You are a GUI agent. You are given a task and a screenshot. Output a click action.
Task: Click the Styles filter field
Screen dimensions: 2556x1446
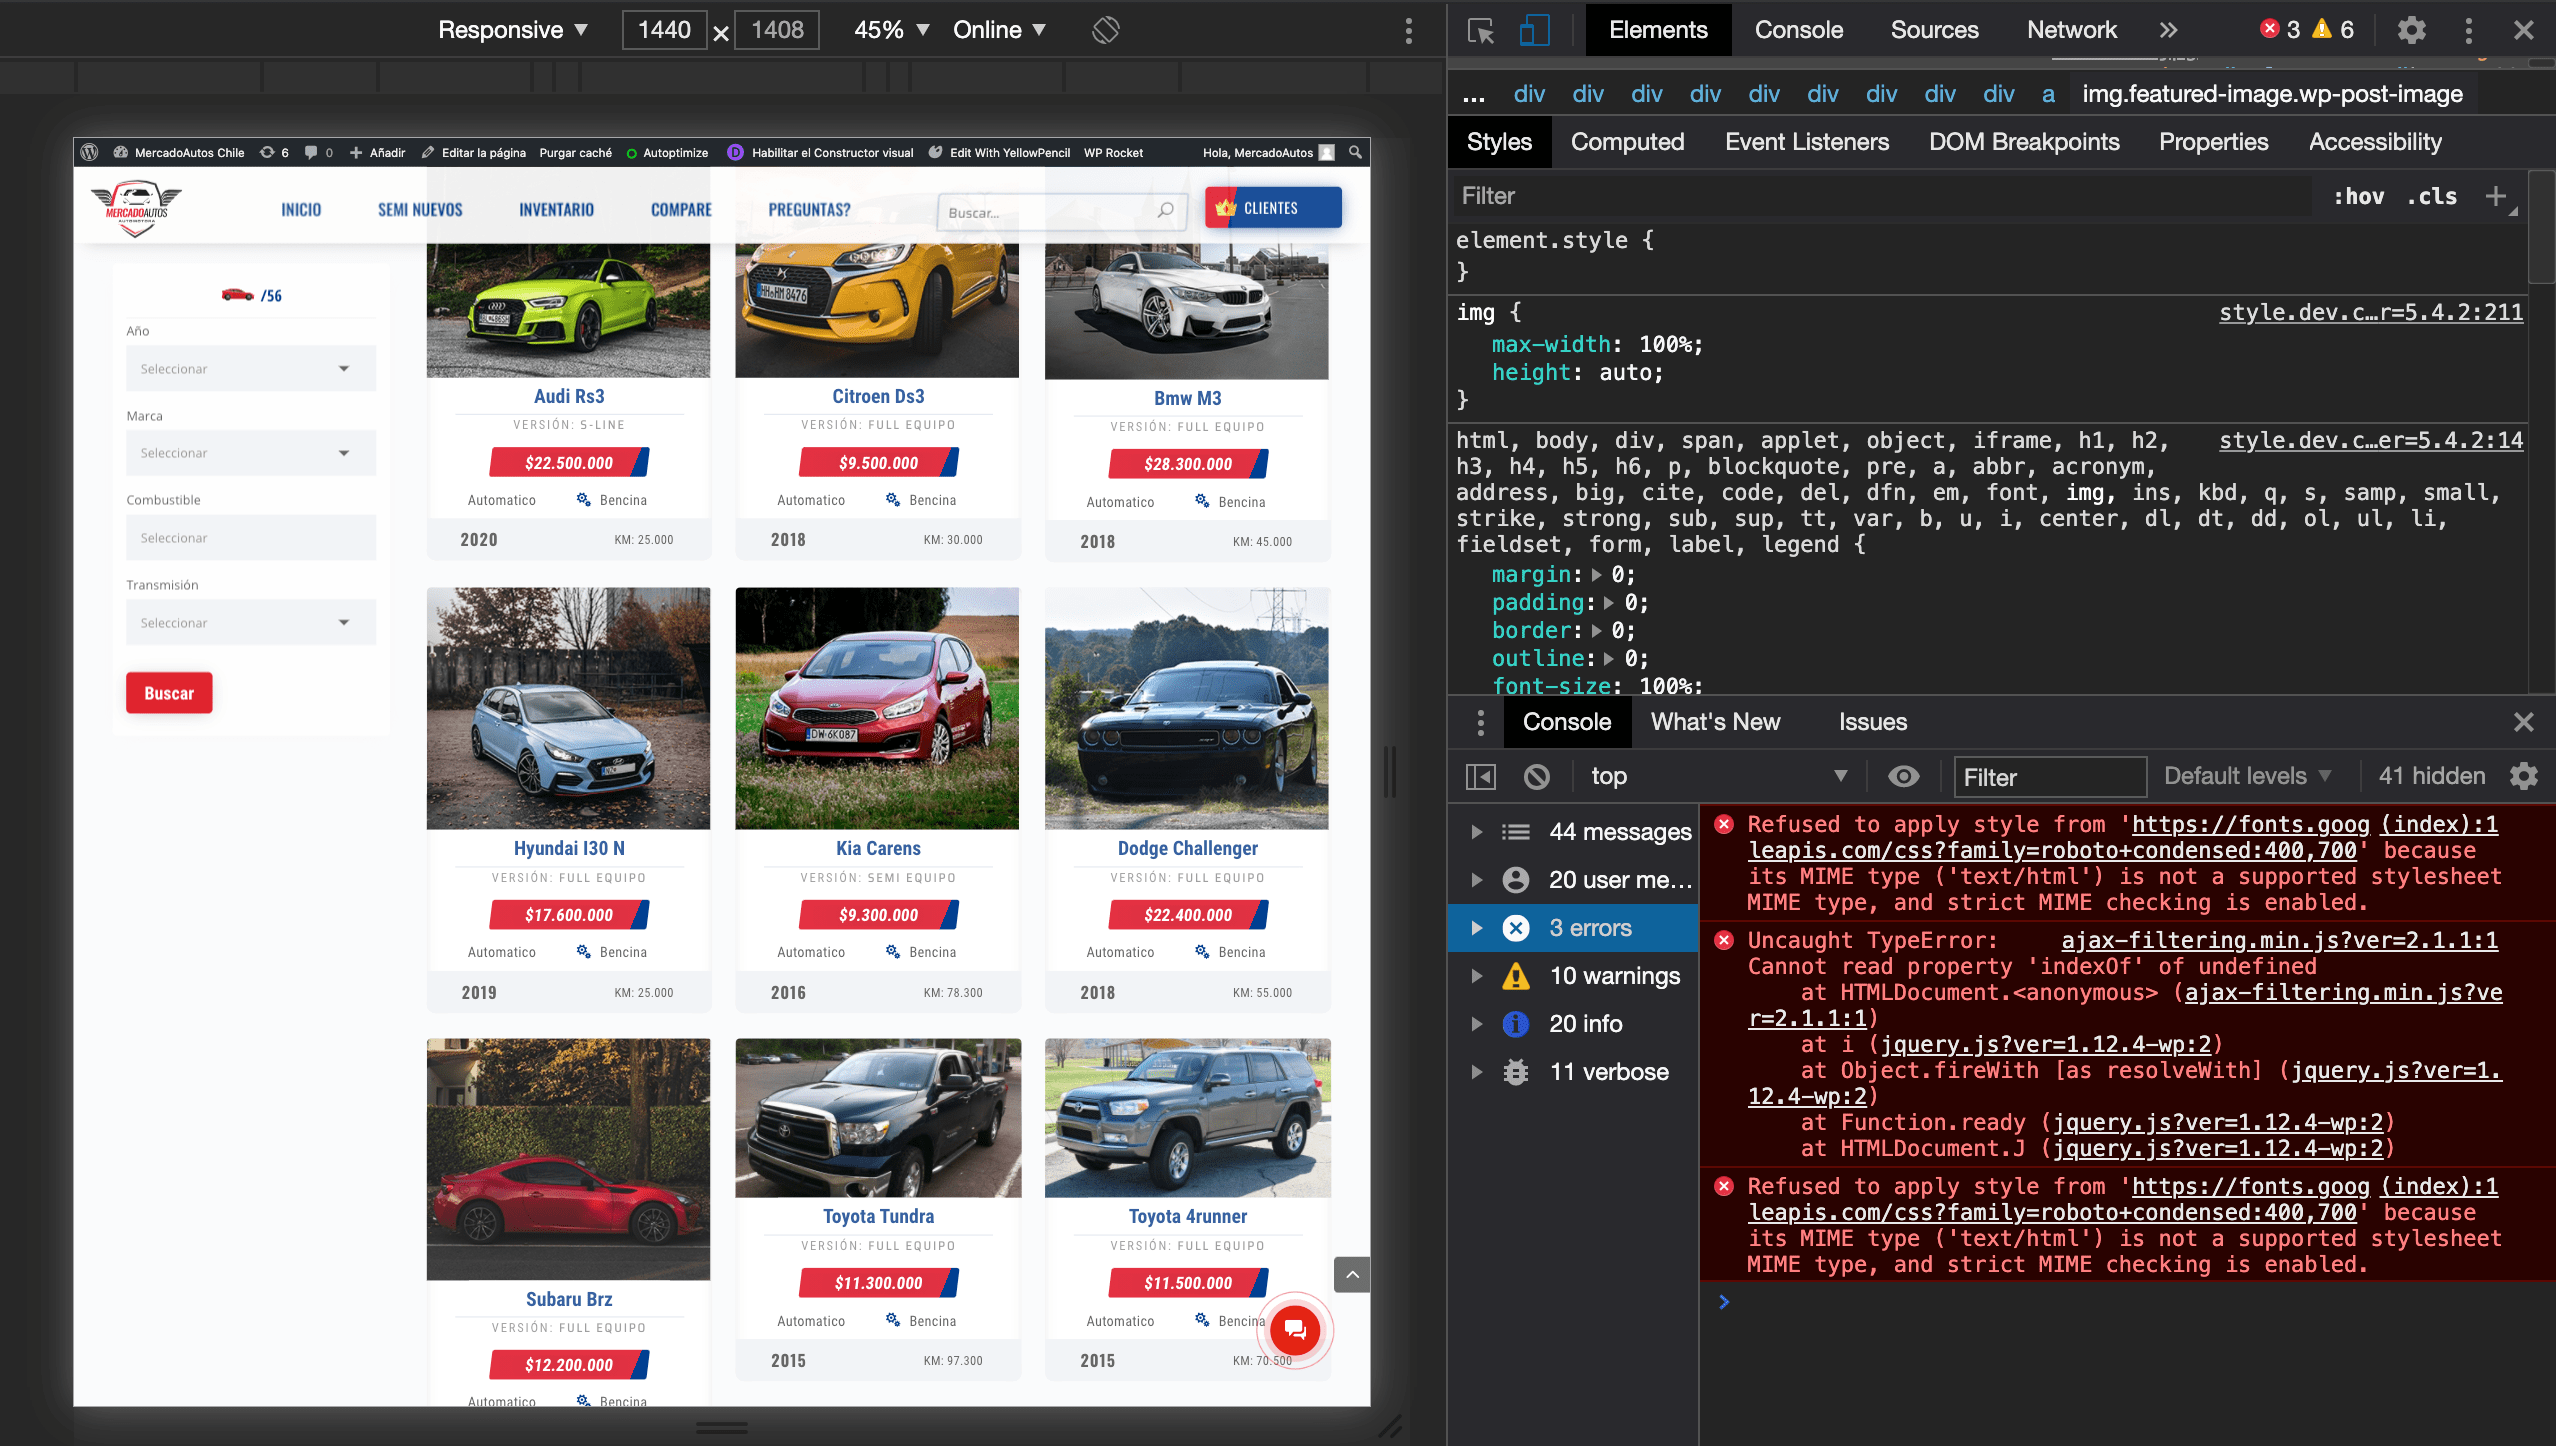[1880, 196]
